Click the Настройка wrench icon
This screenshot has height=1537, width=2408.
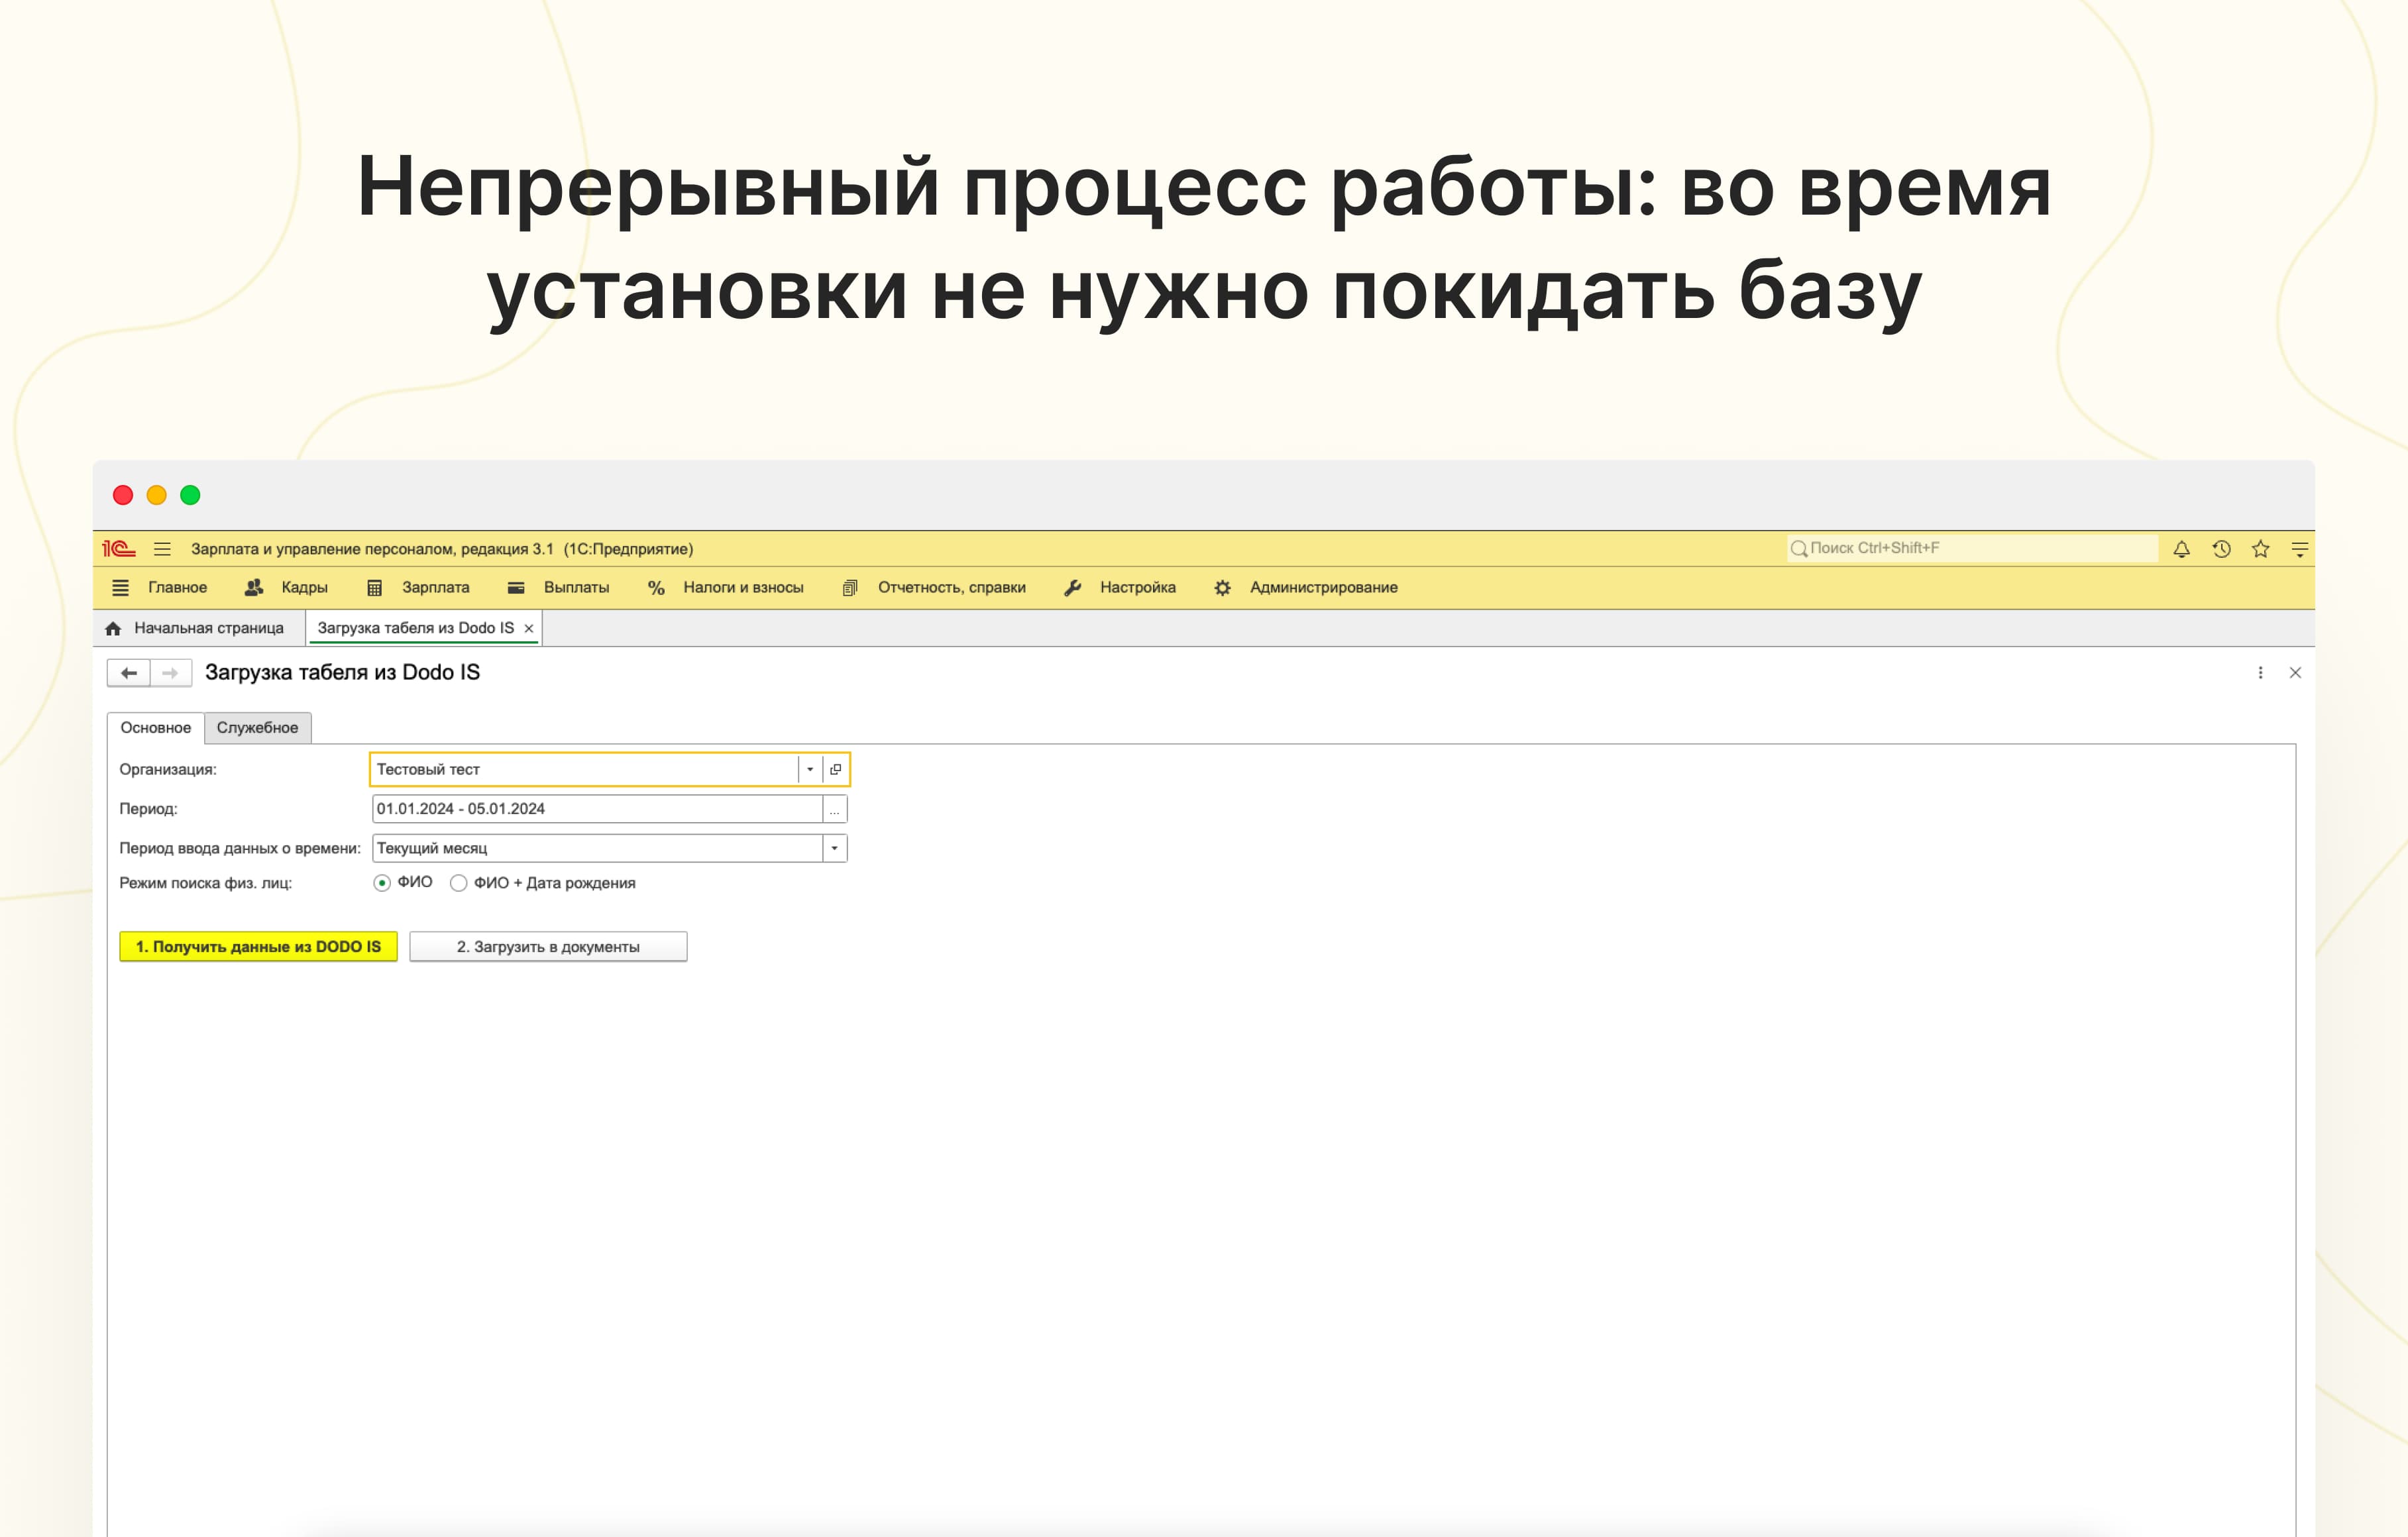click(1072, 588)
